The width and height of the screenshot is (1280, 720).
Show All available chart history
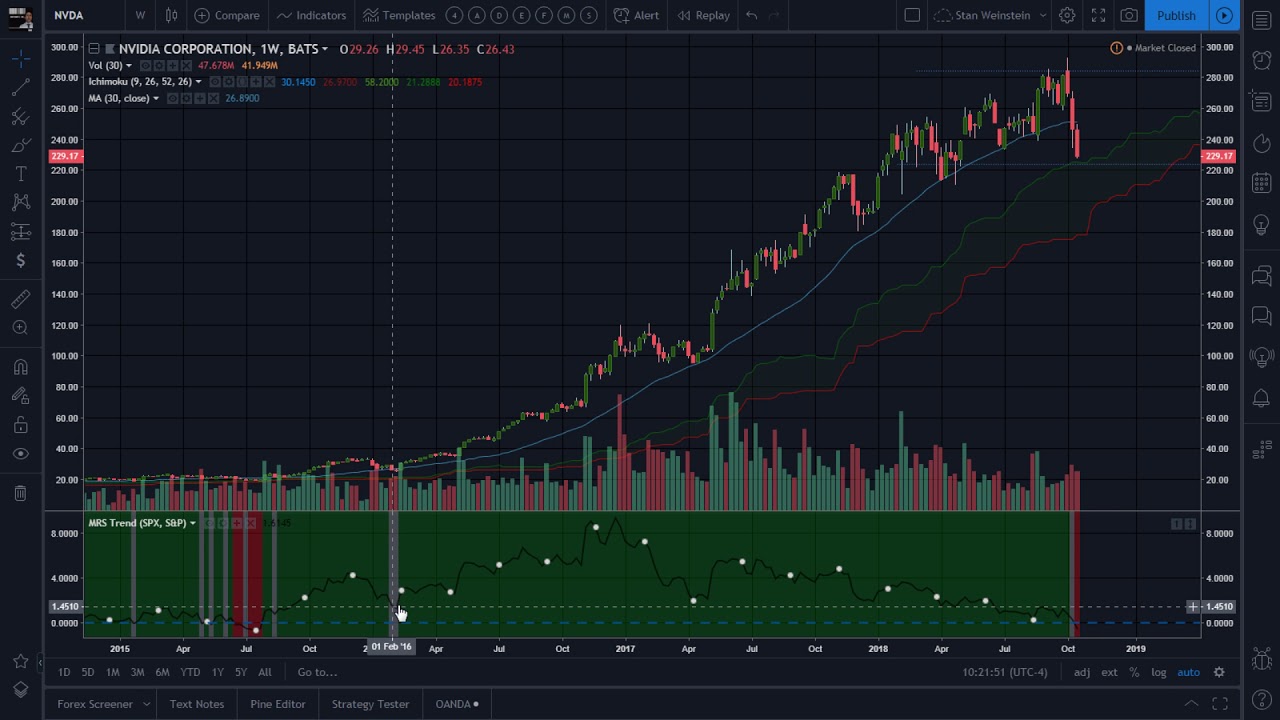[x=265, y=672]
